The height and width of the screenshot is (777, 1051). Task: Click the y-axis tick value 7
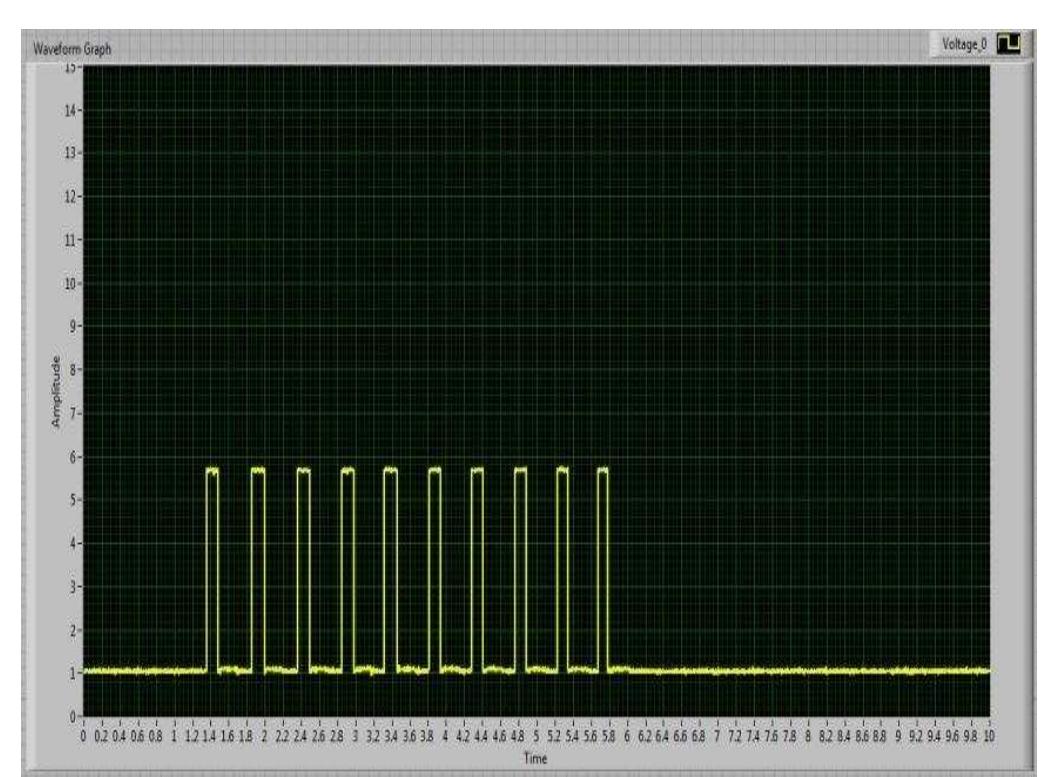(73, 414)
